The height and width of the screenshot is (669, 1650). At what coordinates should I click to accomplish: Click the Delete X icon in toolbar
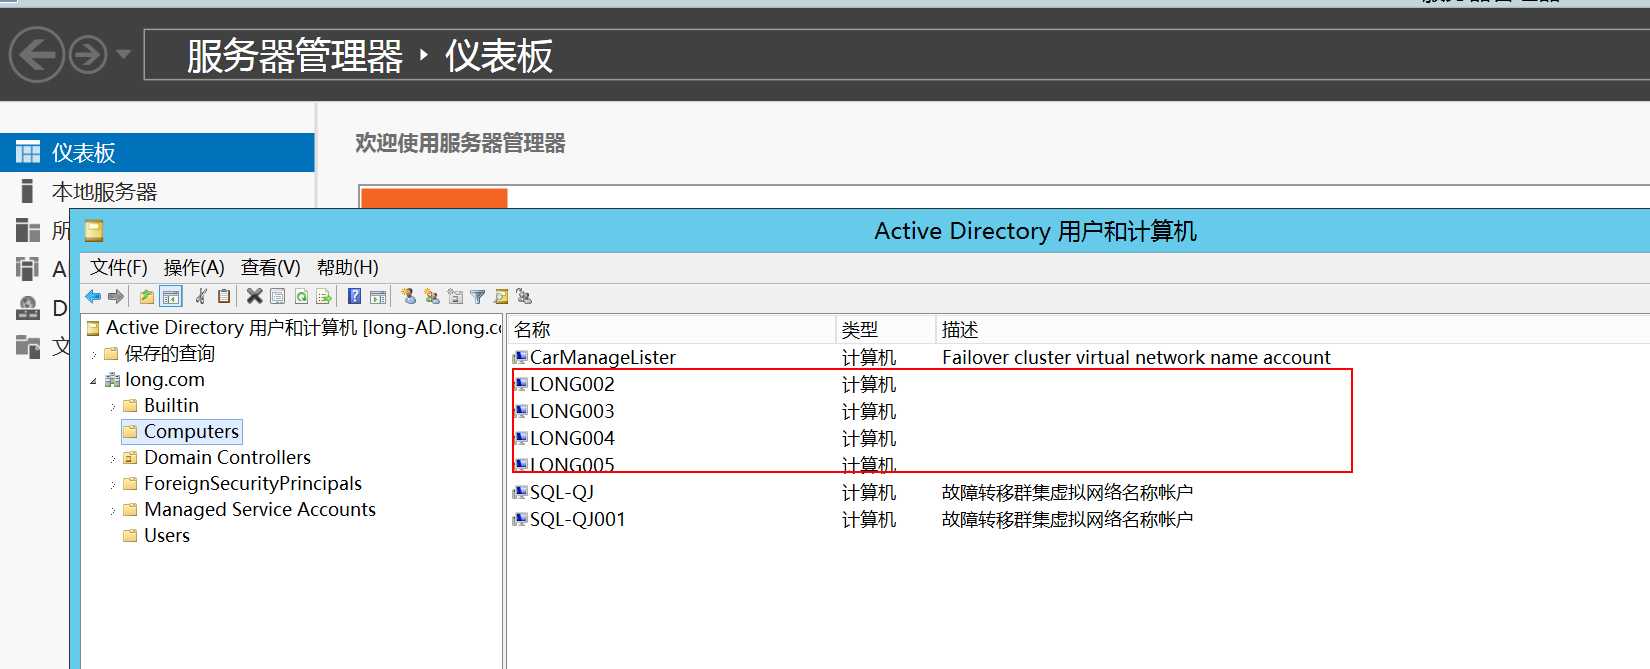254,296
